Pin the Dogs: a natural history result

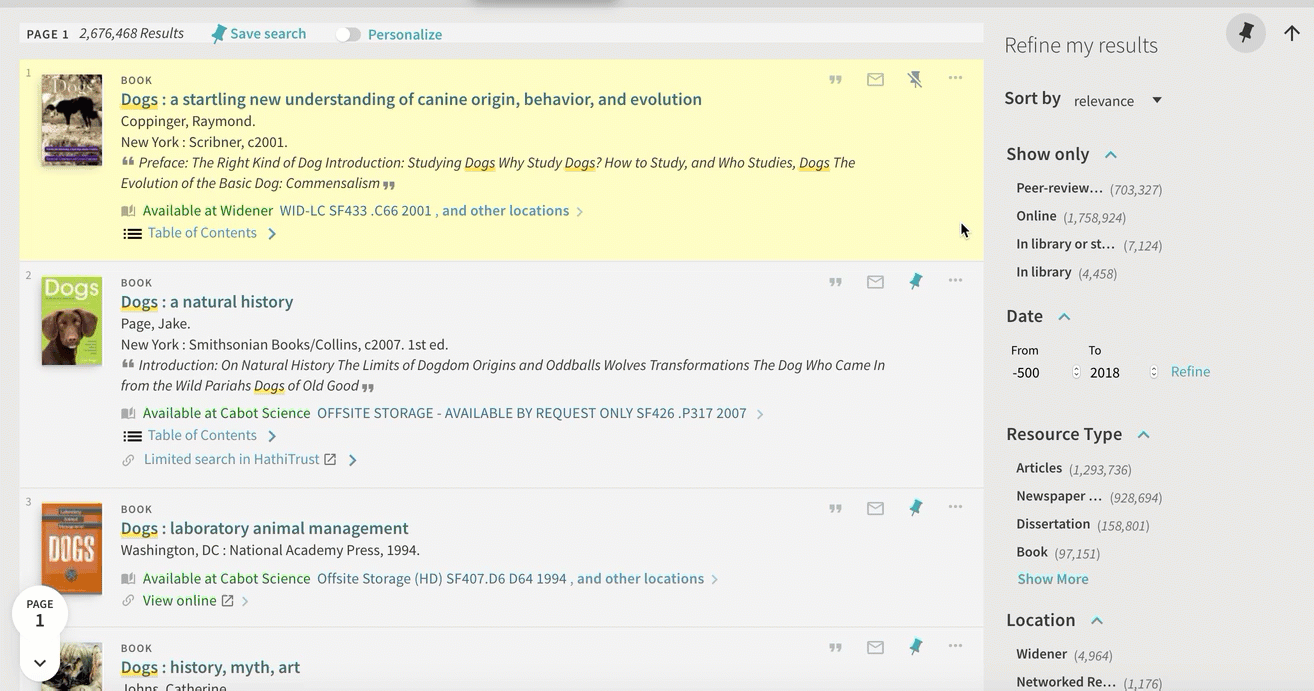coord(915,282)
